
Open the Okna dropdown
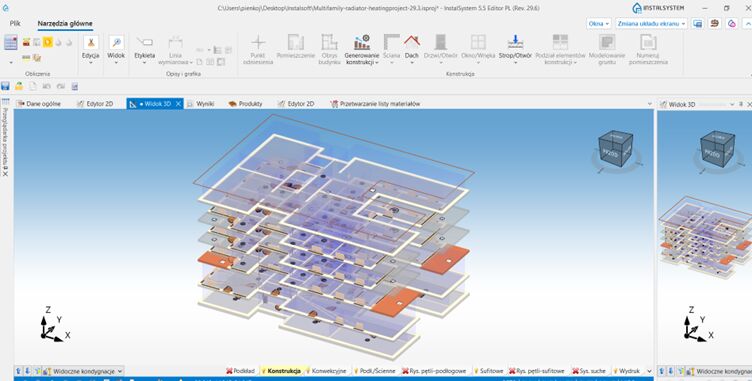click(x=599, y=24)
